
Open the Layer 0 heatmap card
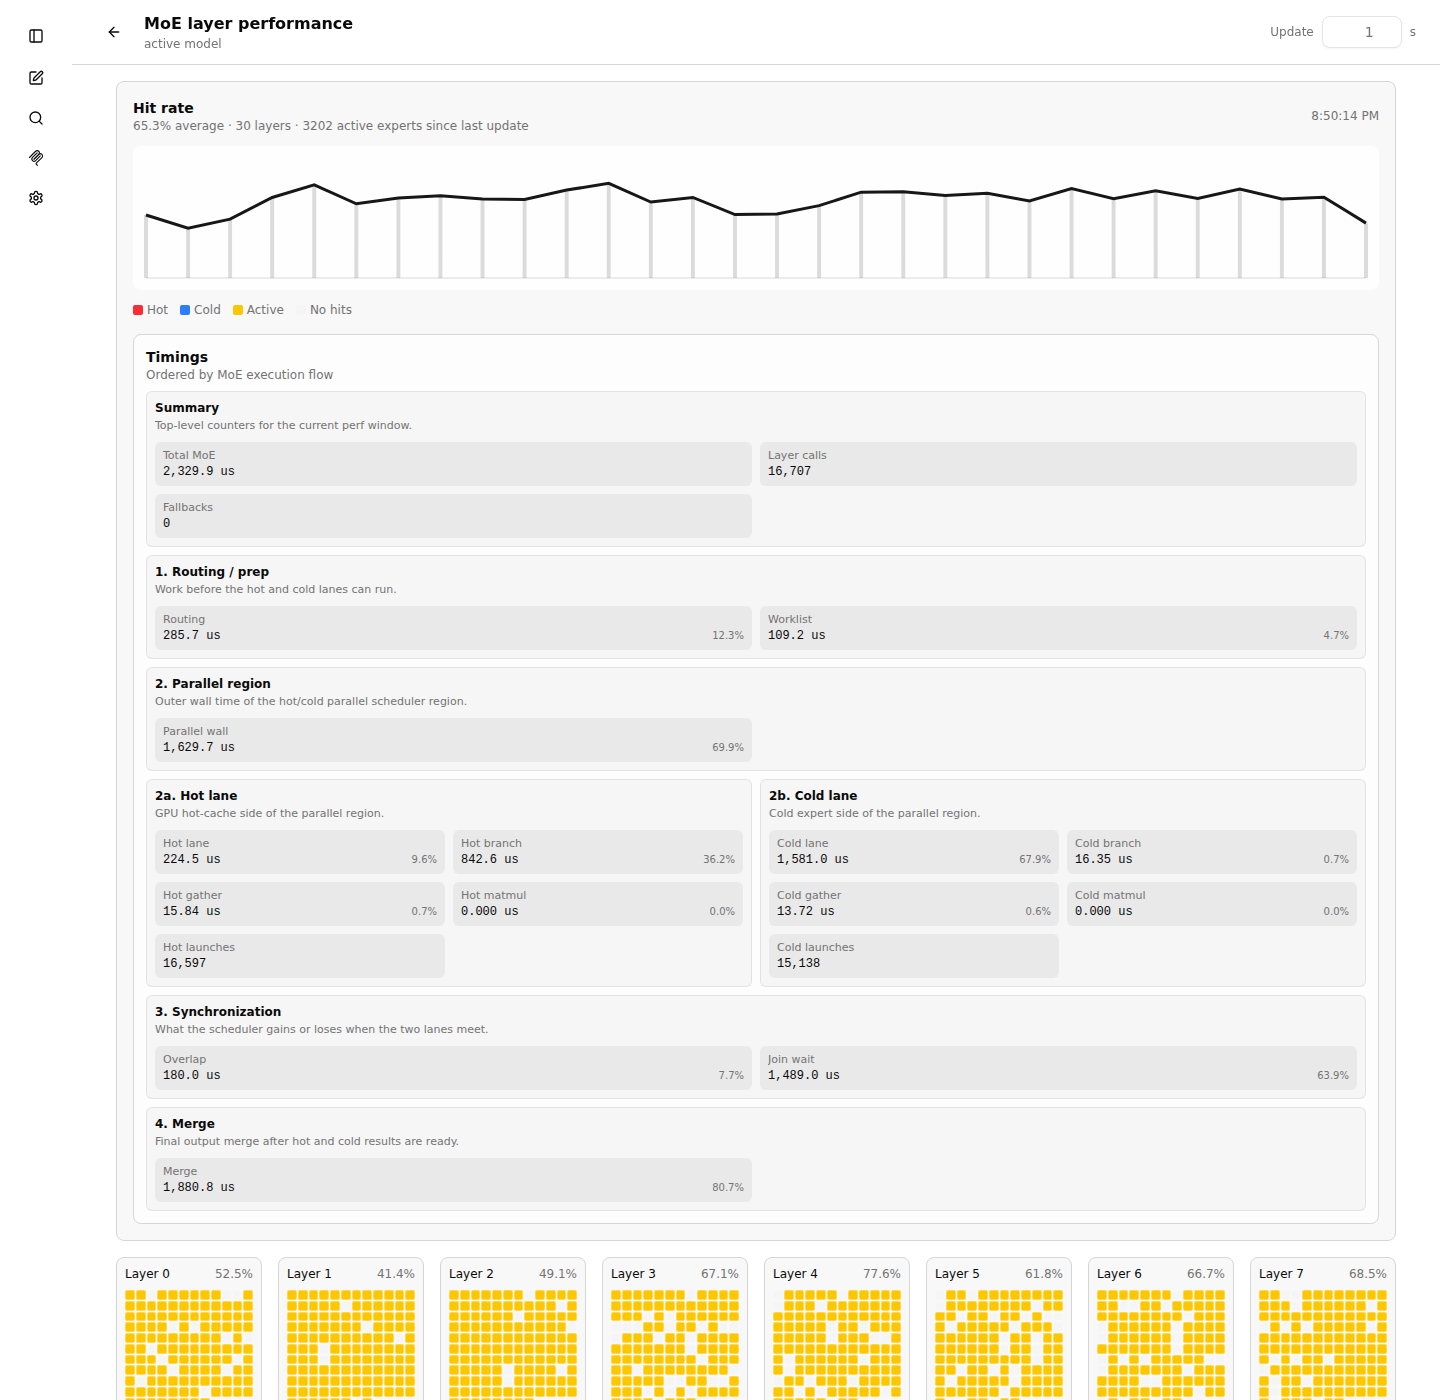pos(189,1329)
